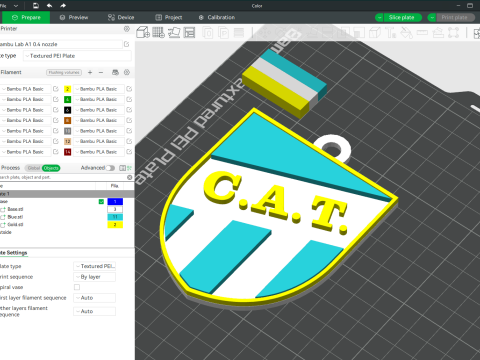Click the Flushing volumes button
The width and height of the screenshot is (480, 360).
pyautogui.click(x=64, y=72)
